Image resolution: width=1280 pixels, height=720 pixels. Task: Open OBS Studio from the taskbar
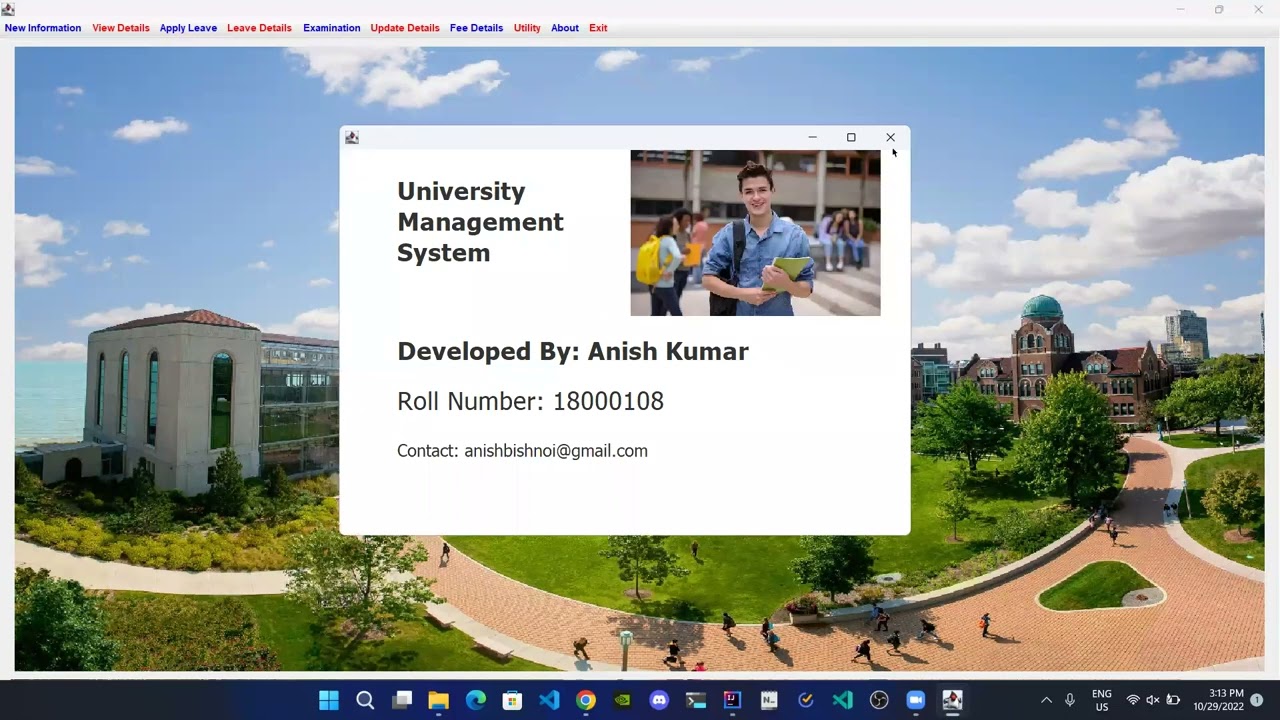click(879, 700)
